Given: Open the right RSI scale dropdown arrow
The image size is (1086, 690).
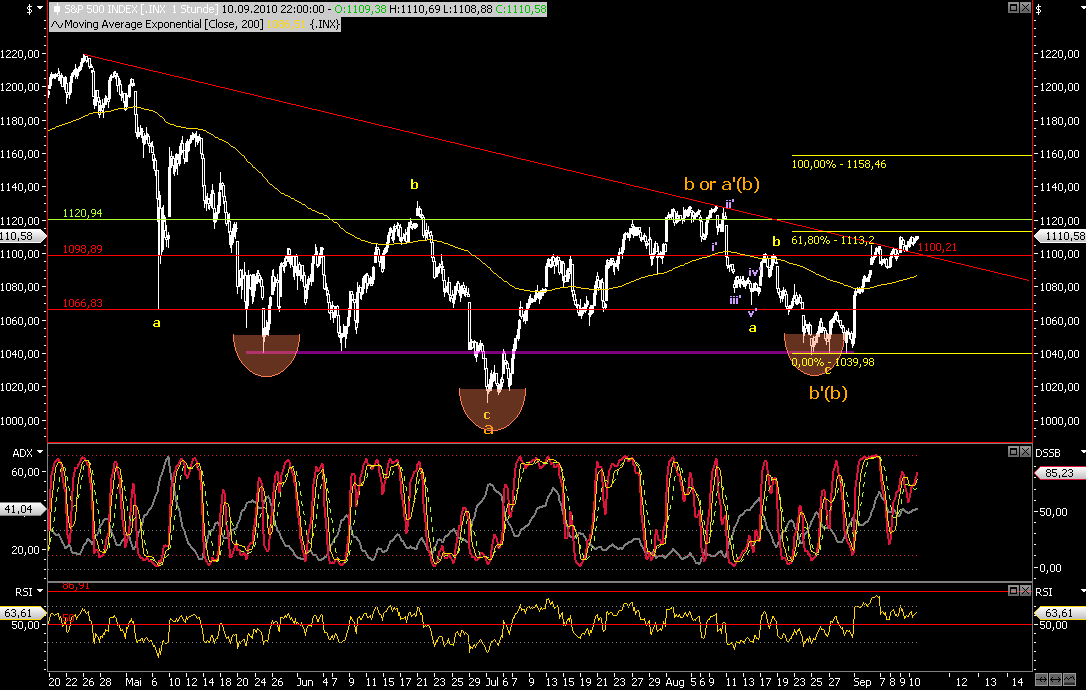Looking at the screenshot, I should pos(1083,591).
